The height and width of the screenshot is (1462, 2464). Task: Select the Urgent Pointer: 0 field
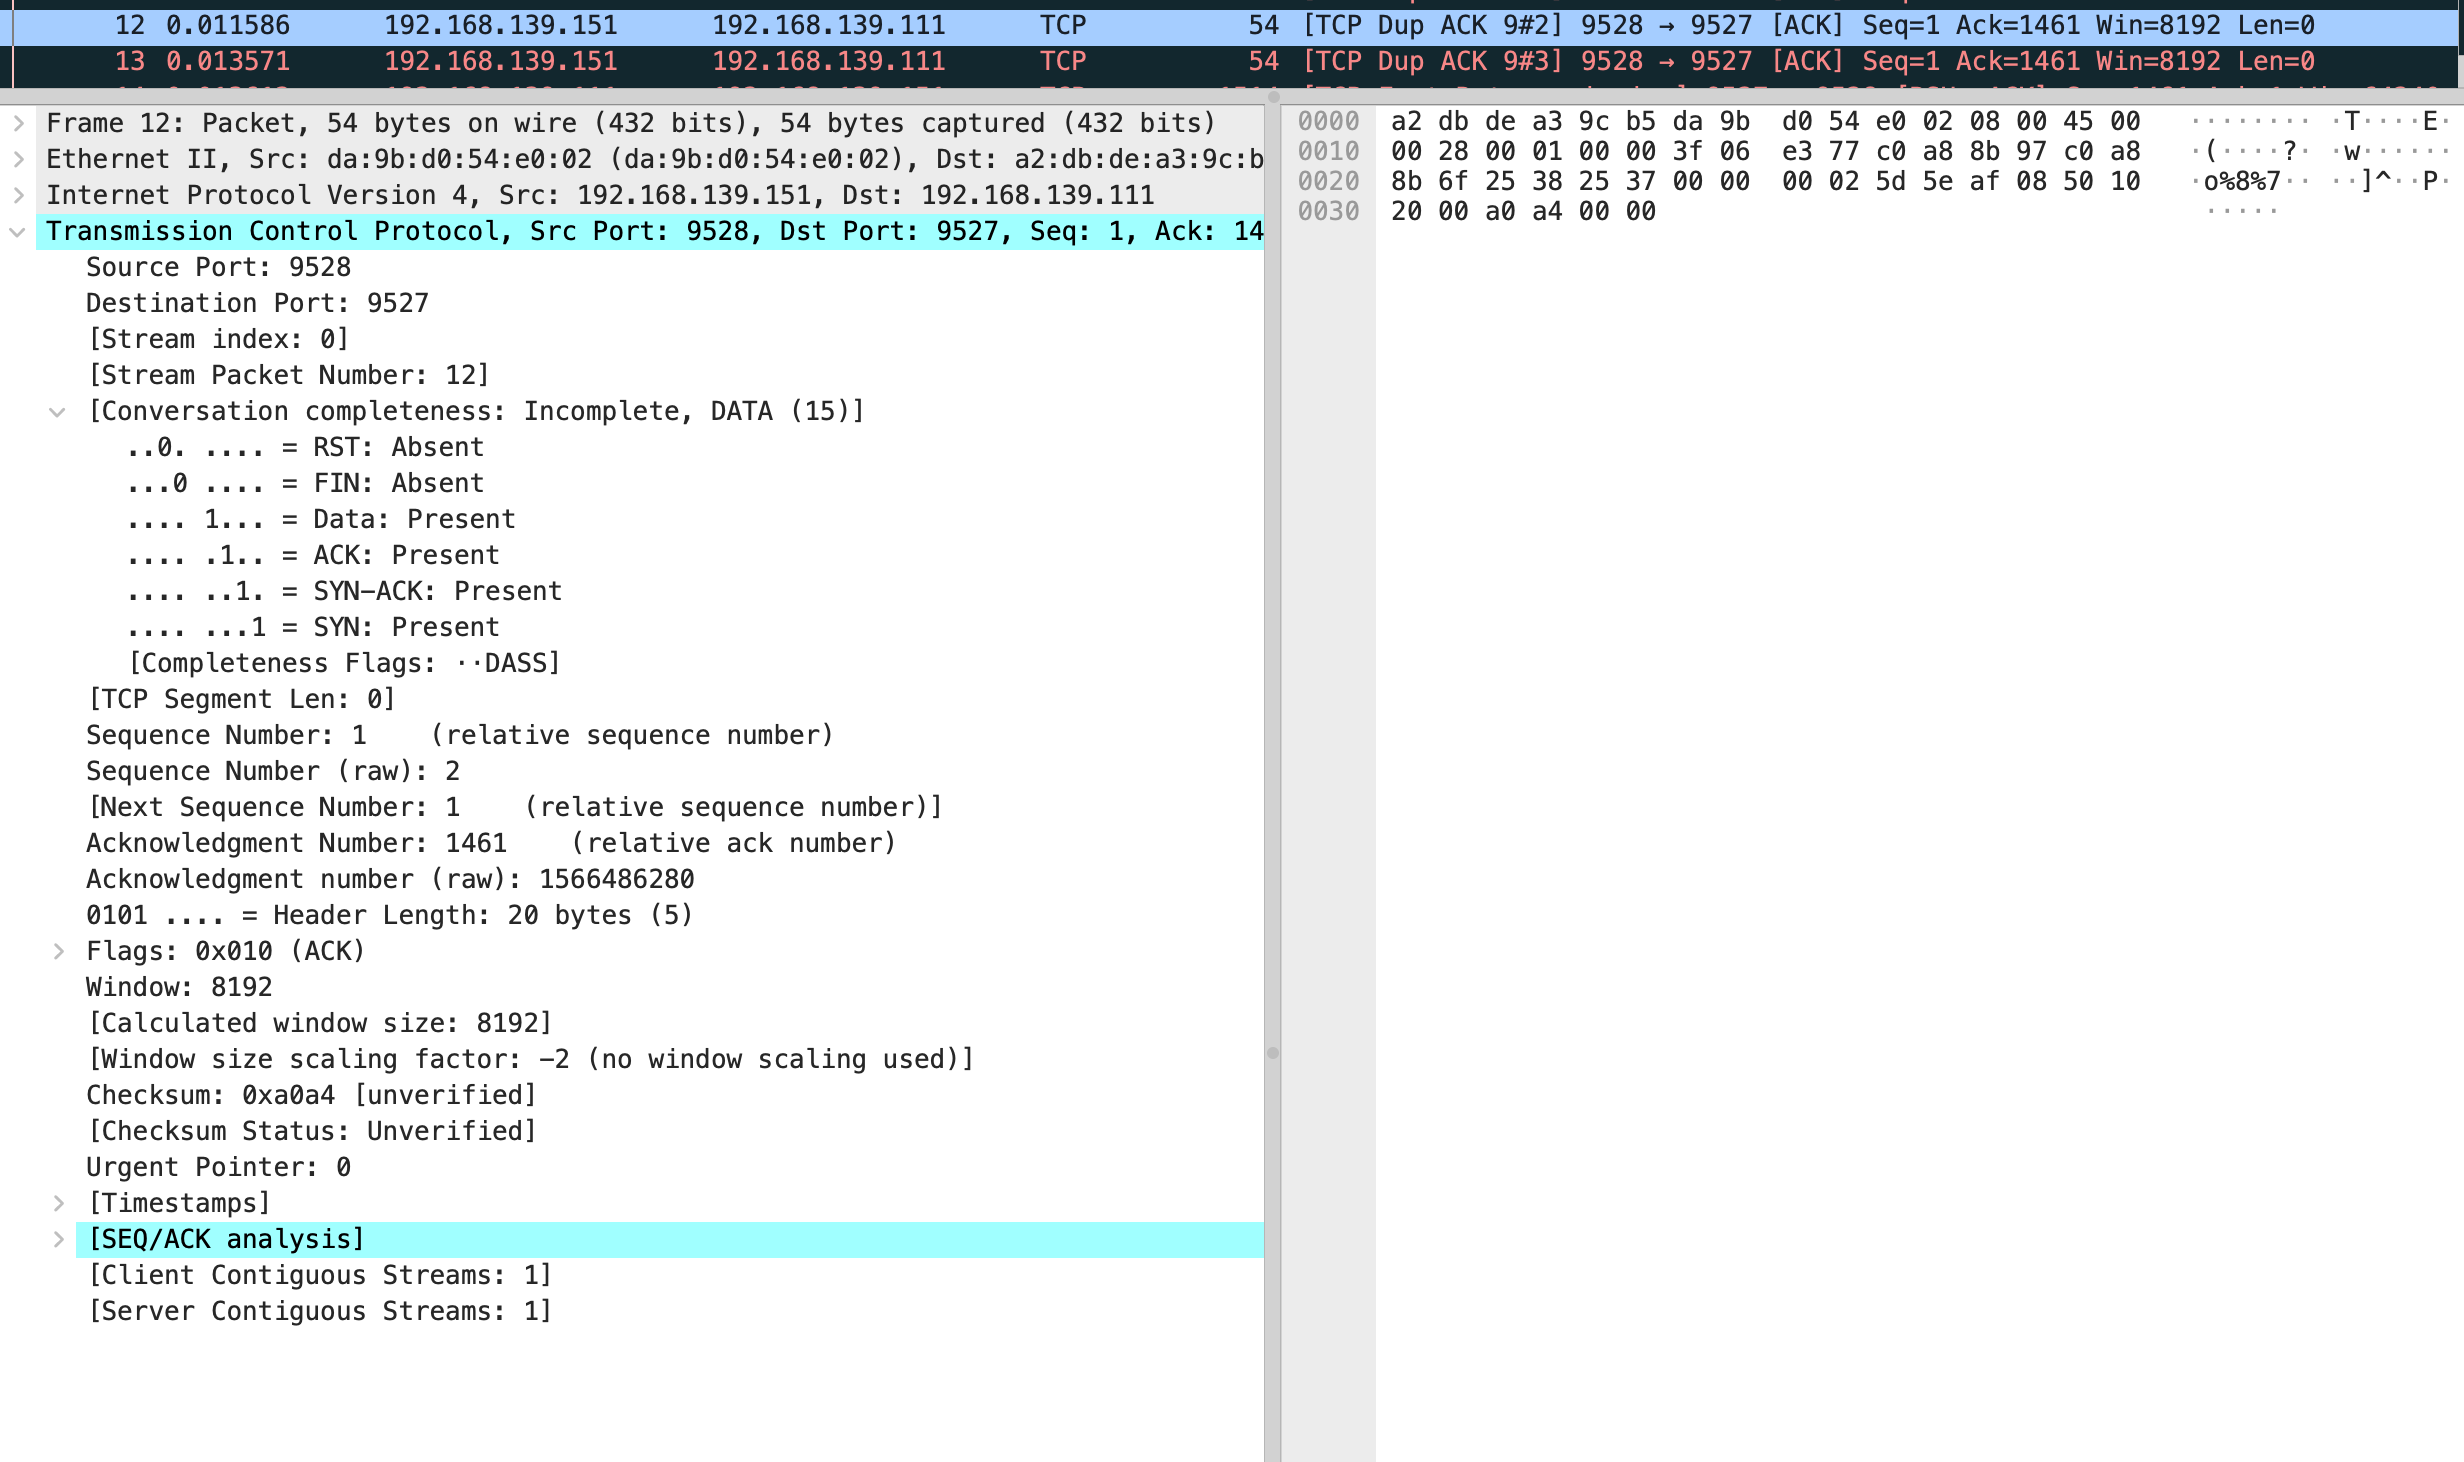pos(218,1167)
